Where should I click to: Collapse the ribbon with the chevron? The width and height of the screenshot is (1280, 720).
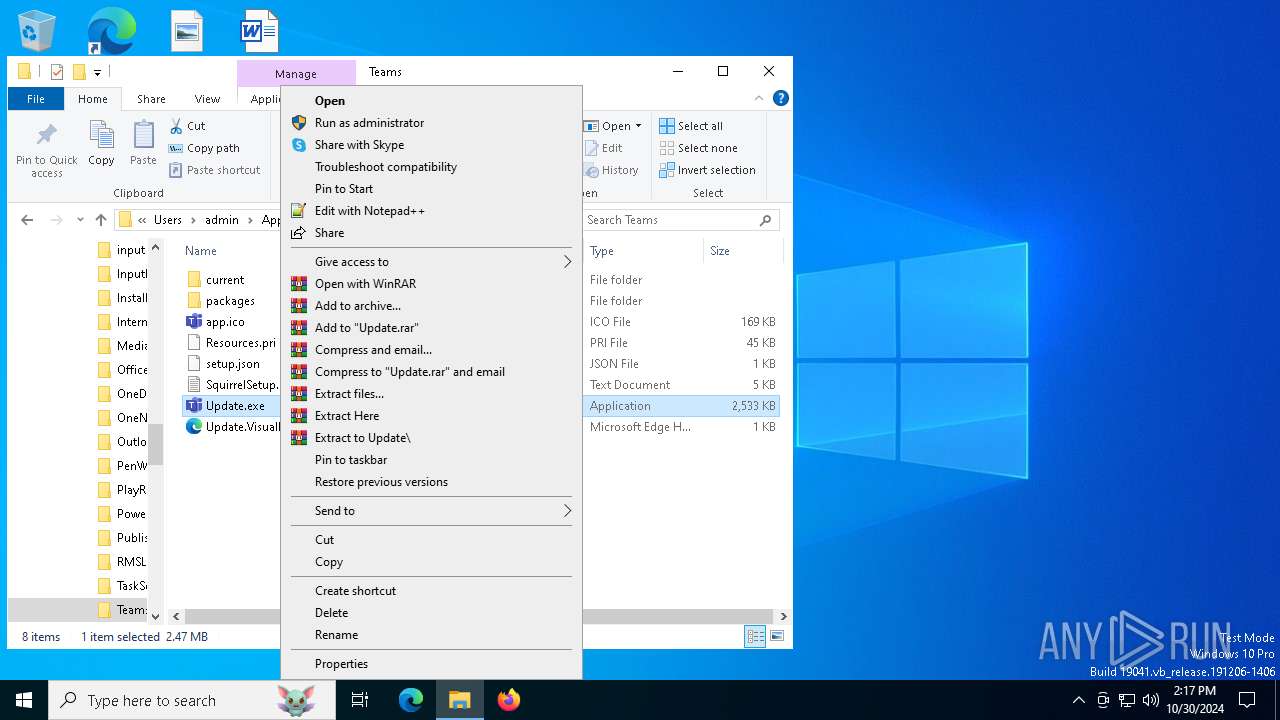pos(759,98)
